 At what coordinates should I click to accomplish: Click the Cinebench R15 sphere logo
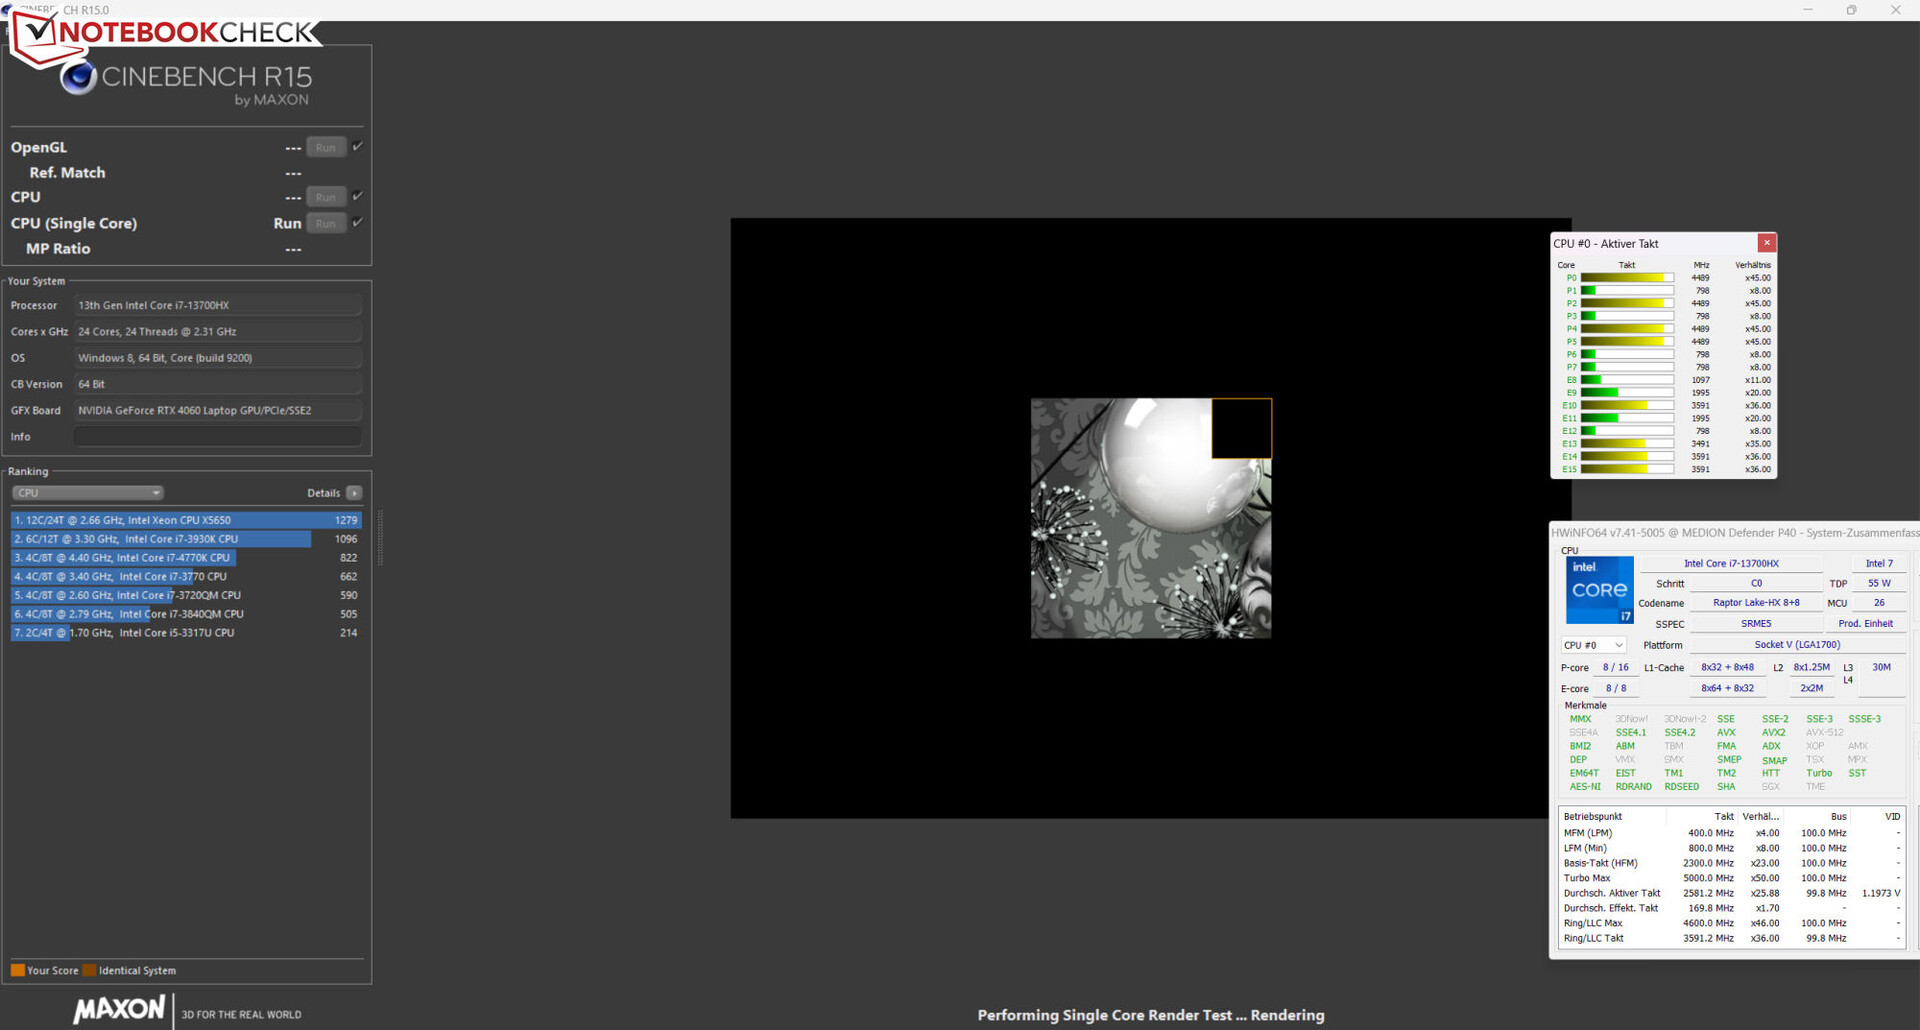click(x=78, y=77)
